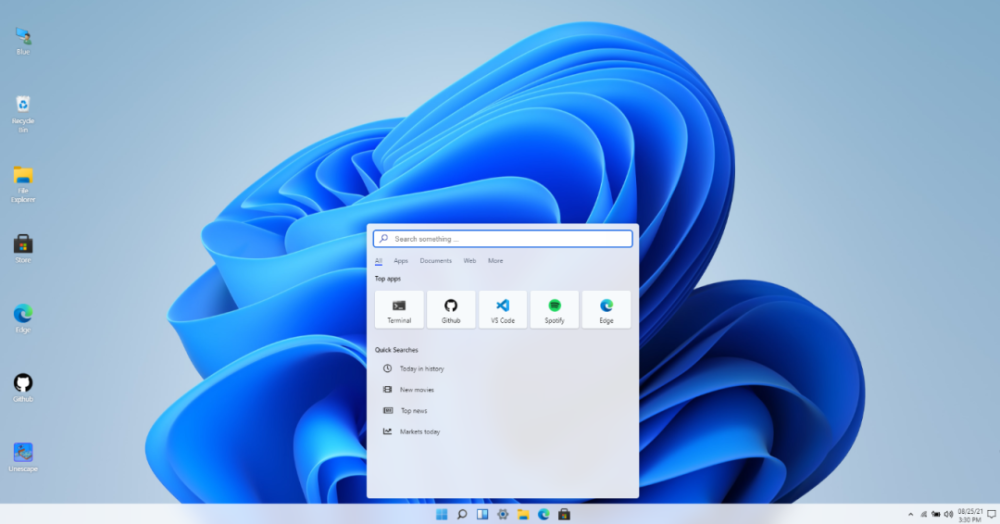Screen dimensions: 1000x524
Task: Open the Widgets panel from the taskbar
Action: (482, 514)
